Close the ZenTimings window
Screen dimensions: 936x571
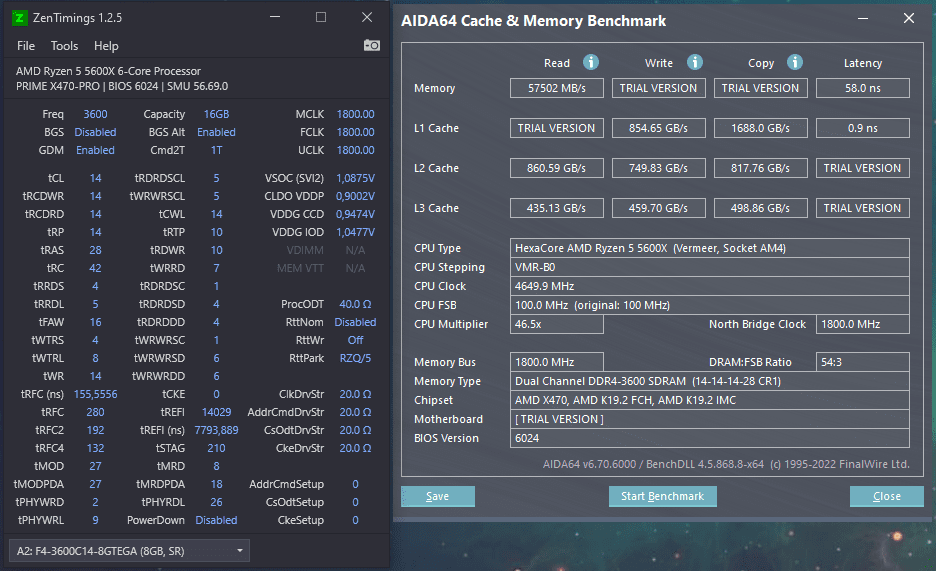(x=367, y=17)
